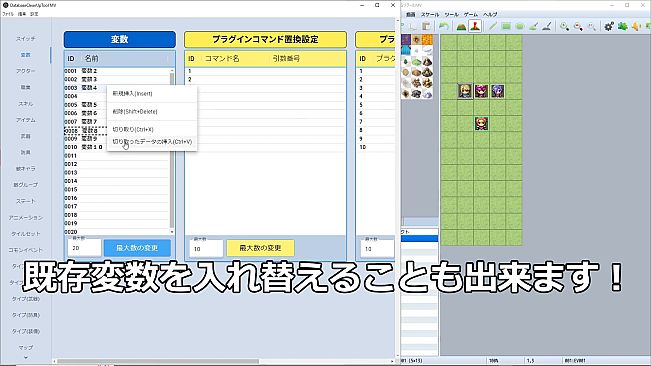Image resolution: width=651 pixels, height=366 pixels.
Task: Click the Paste icon in RPG Maker toolbar
Action: 426,26
